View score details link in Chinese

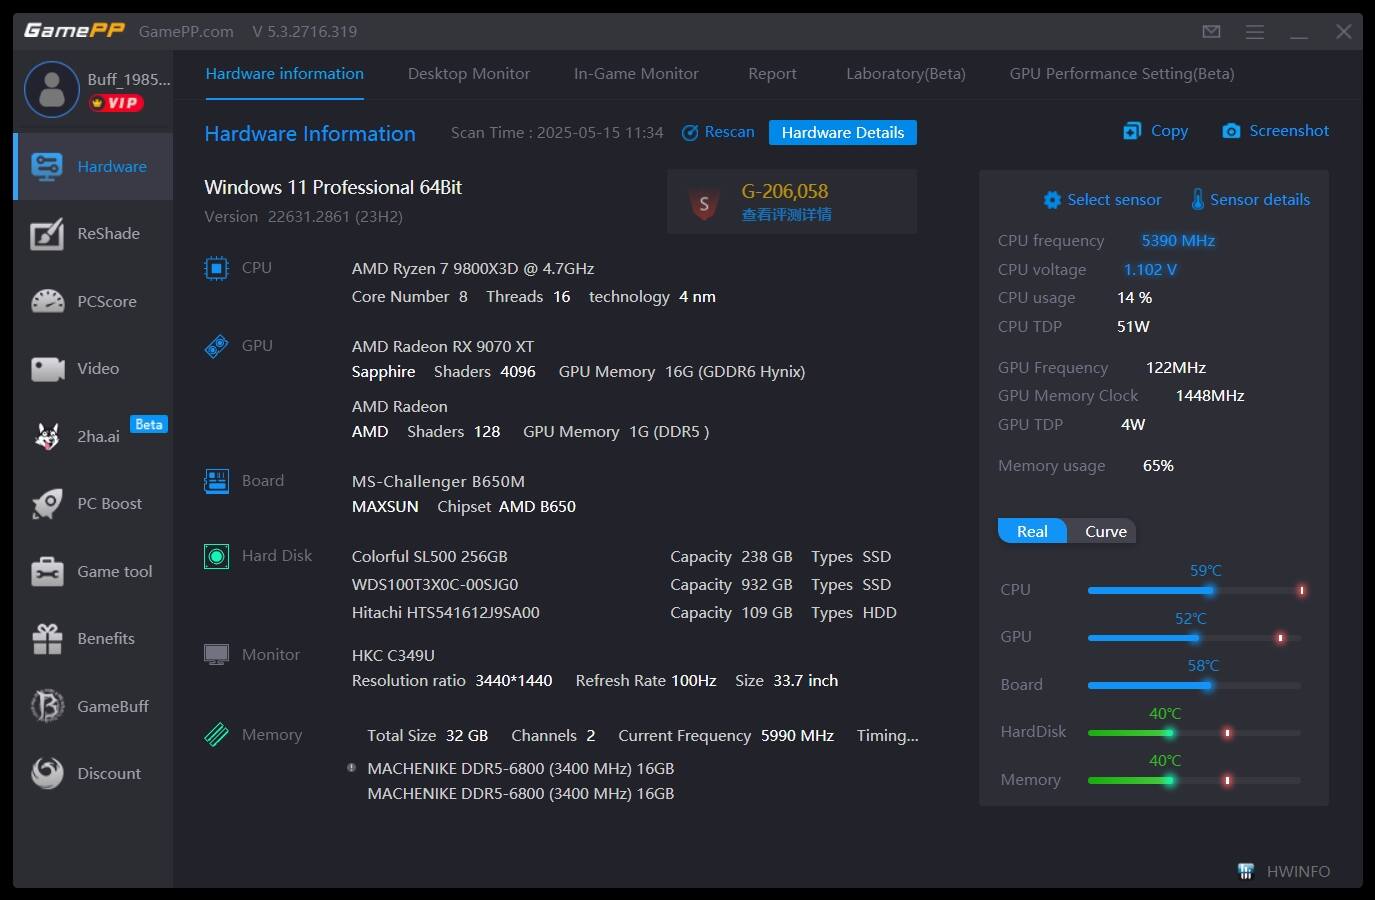pyautogui.click(x=786, y=215)
